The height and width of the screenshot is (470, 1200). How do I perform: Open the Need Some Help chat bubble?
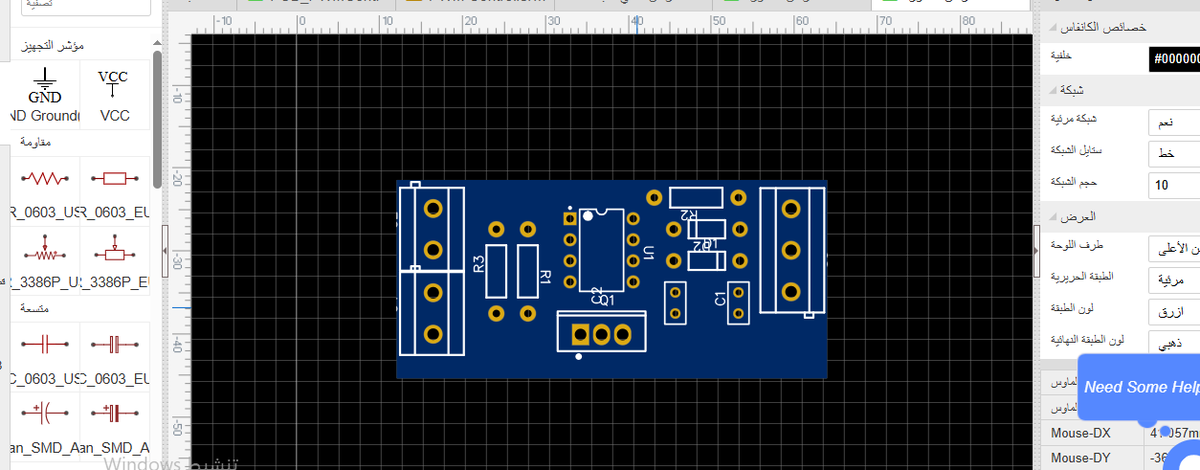point(1140,387)
